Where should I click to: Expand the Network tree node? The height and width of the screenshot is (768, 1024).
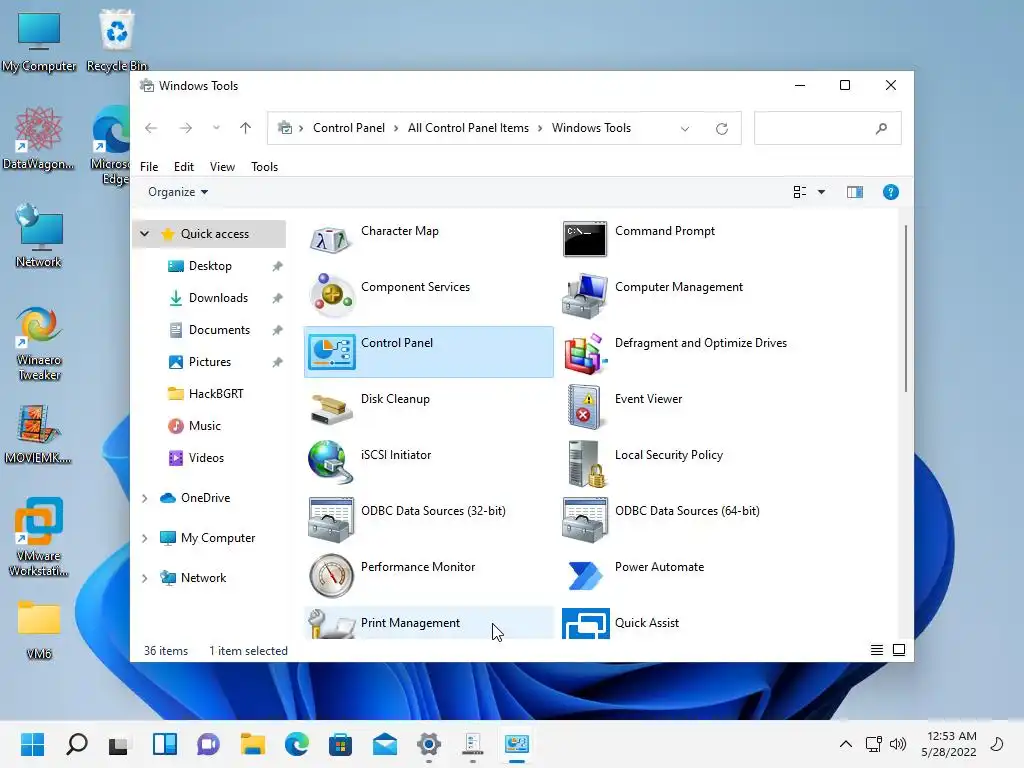point(145,578)
